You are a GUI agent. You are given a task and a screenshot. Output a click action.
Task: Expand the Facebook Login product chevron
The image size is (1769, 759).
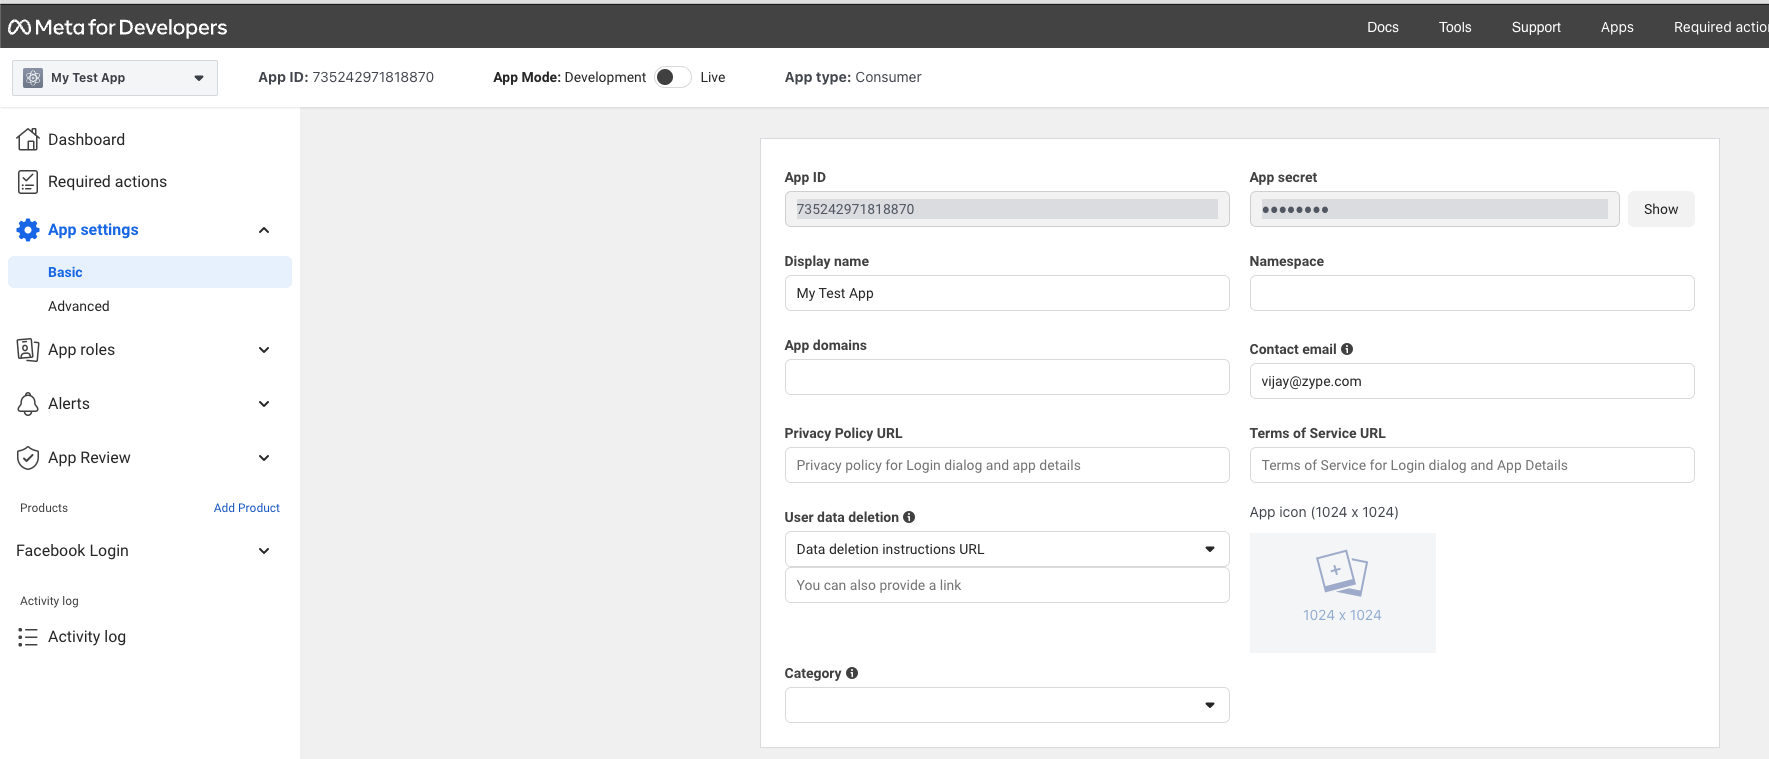pyautogui.click(x=264, y=551)
